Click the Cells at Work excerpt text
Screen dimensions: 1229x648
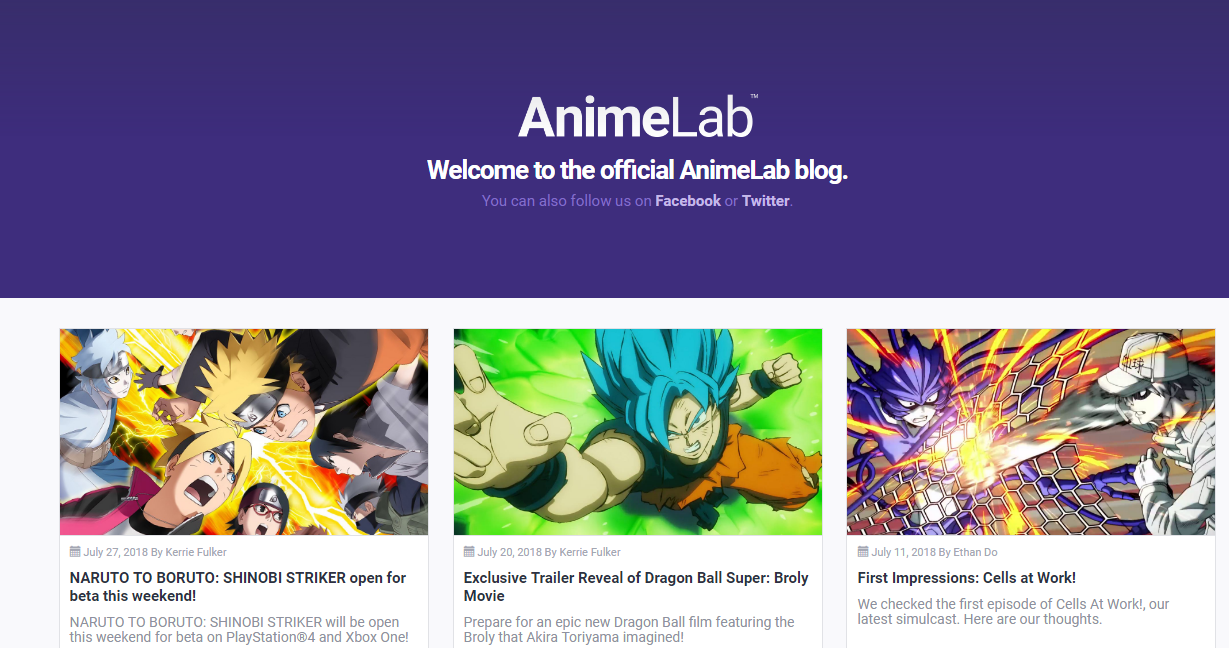[x=1014, y=611]
